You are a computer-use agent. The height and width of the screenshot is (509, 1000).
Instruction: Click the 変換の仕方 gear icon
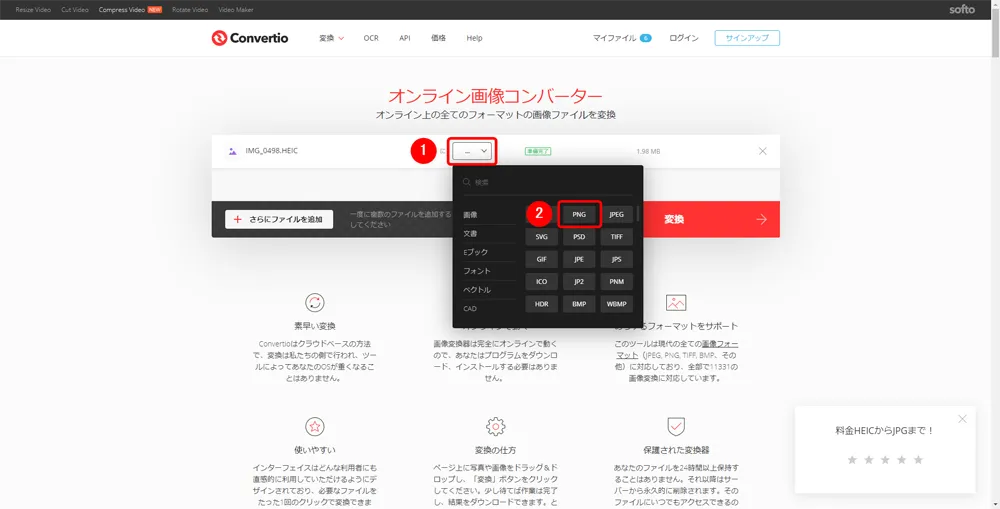pyautogui.click(x=496, y=426)
